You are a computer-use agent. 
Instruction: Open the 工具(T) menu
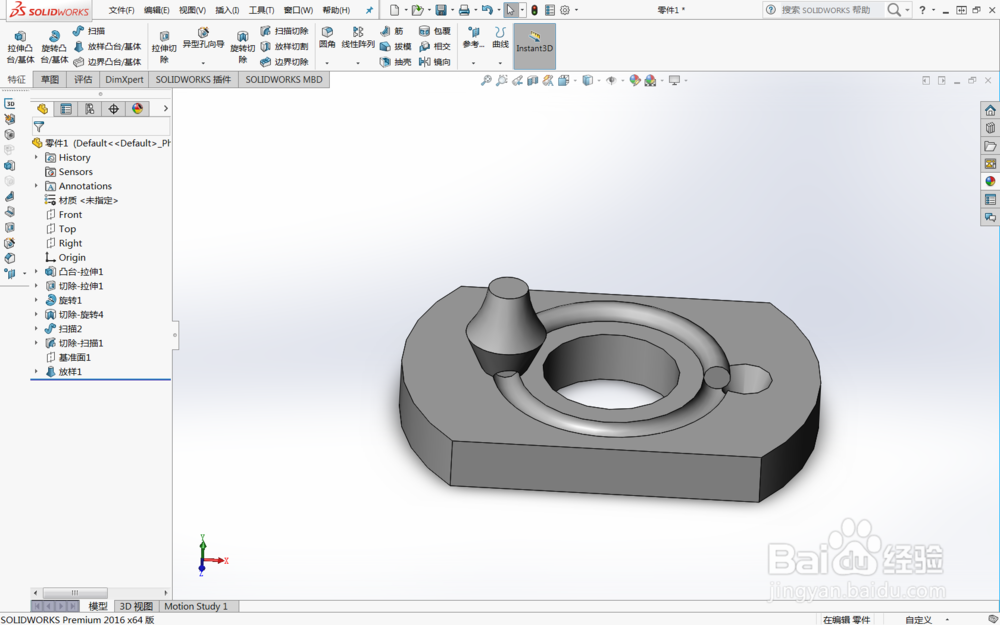(x=261, y=10)
